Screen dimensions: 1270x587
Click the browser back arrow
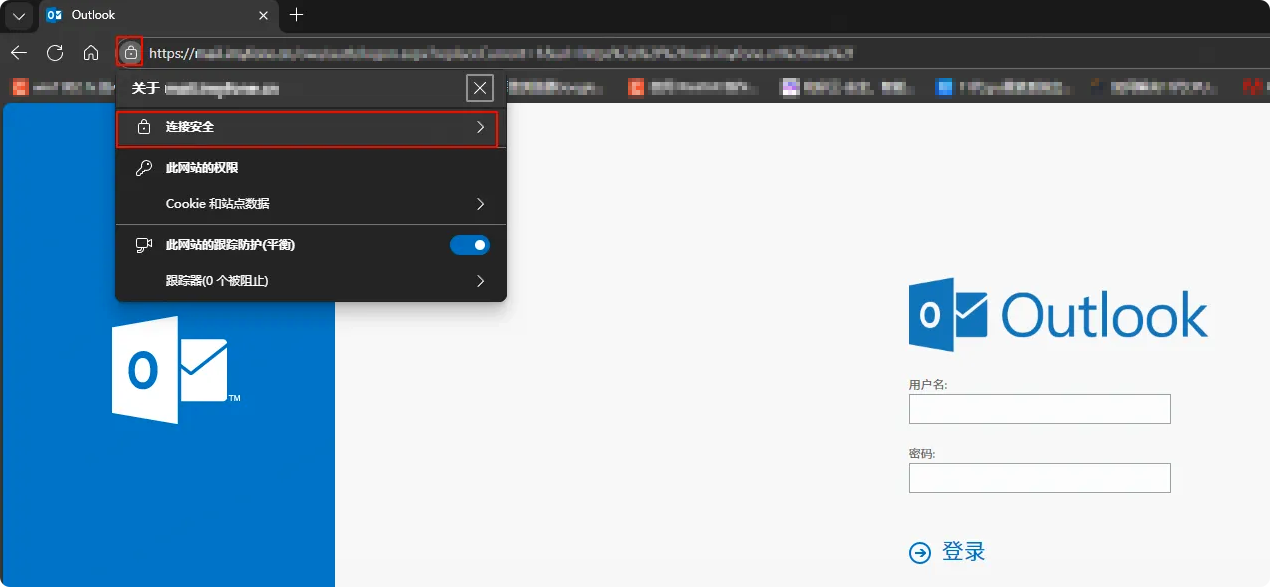[x=19, y=52]
